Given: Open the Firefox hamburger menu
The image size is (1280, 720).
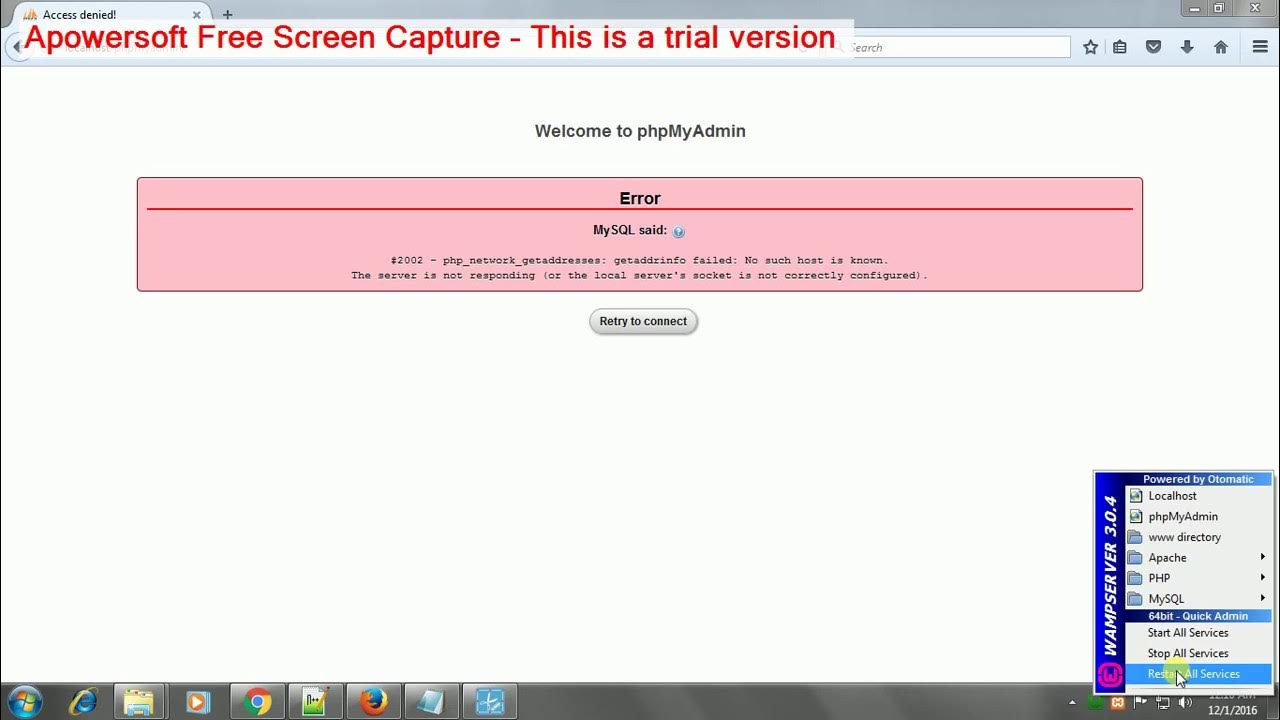Looking at the screenshot, I should click(x=1260, y=47).
